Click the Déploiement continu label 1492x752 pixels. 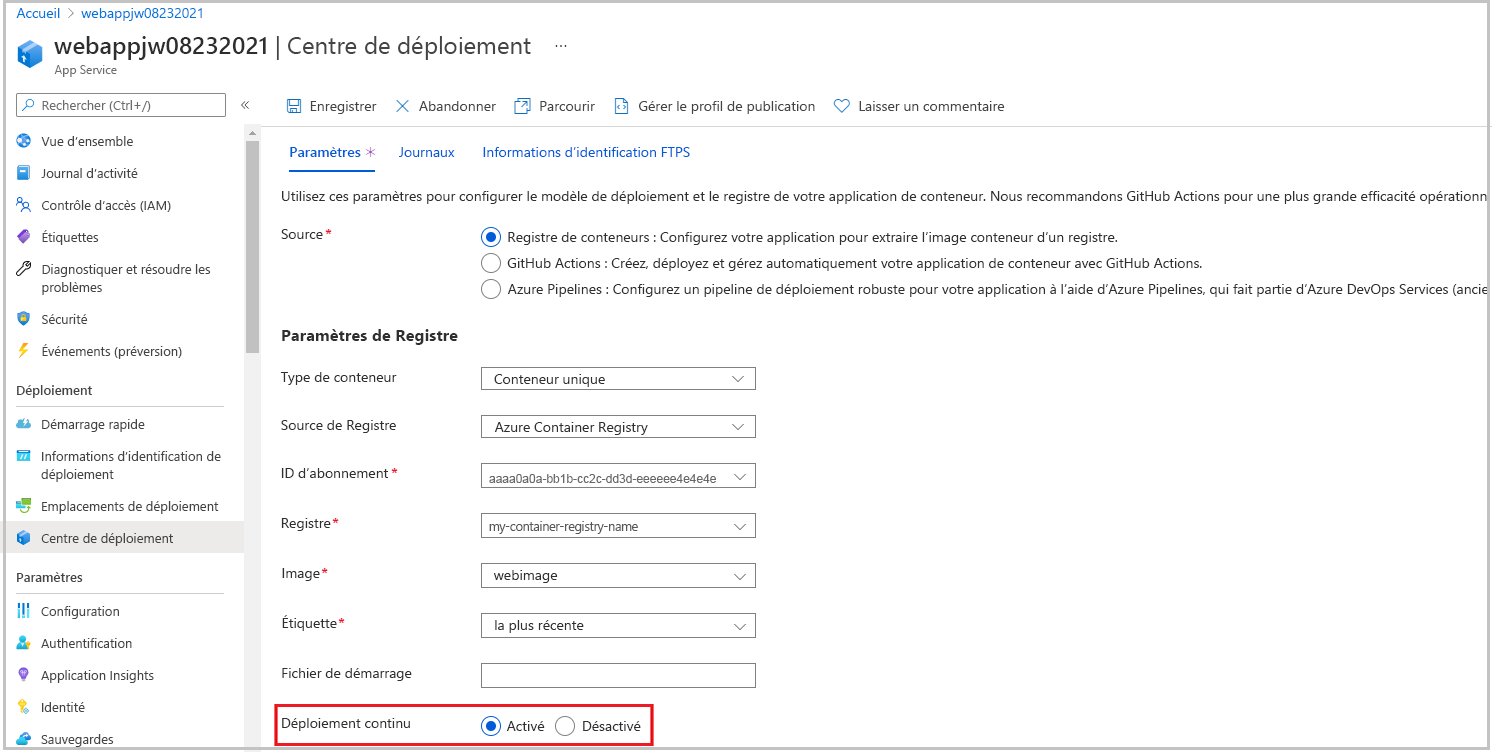point(346,723)
